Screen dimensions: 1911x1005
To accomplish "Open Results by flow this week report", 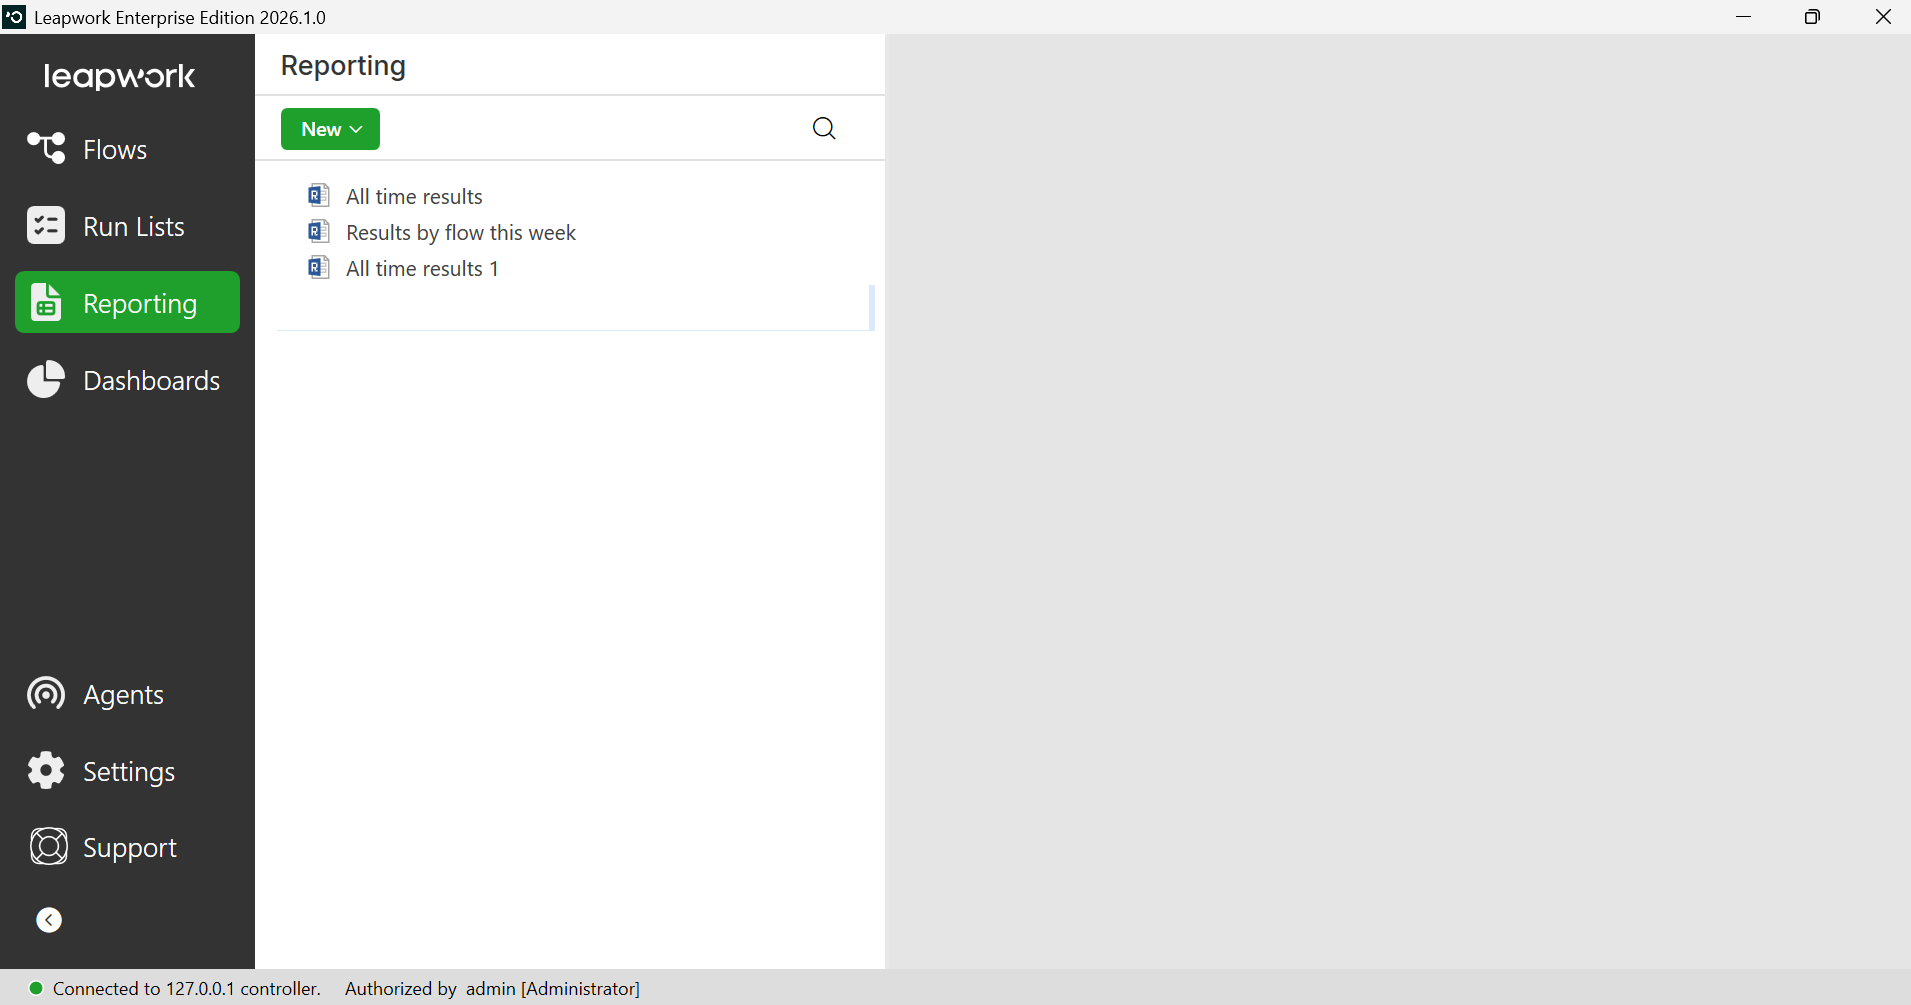I will [461, 232].
